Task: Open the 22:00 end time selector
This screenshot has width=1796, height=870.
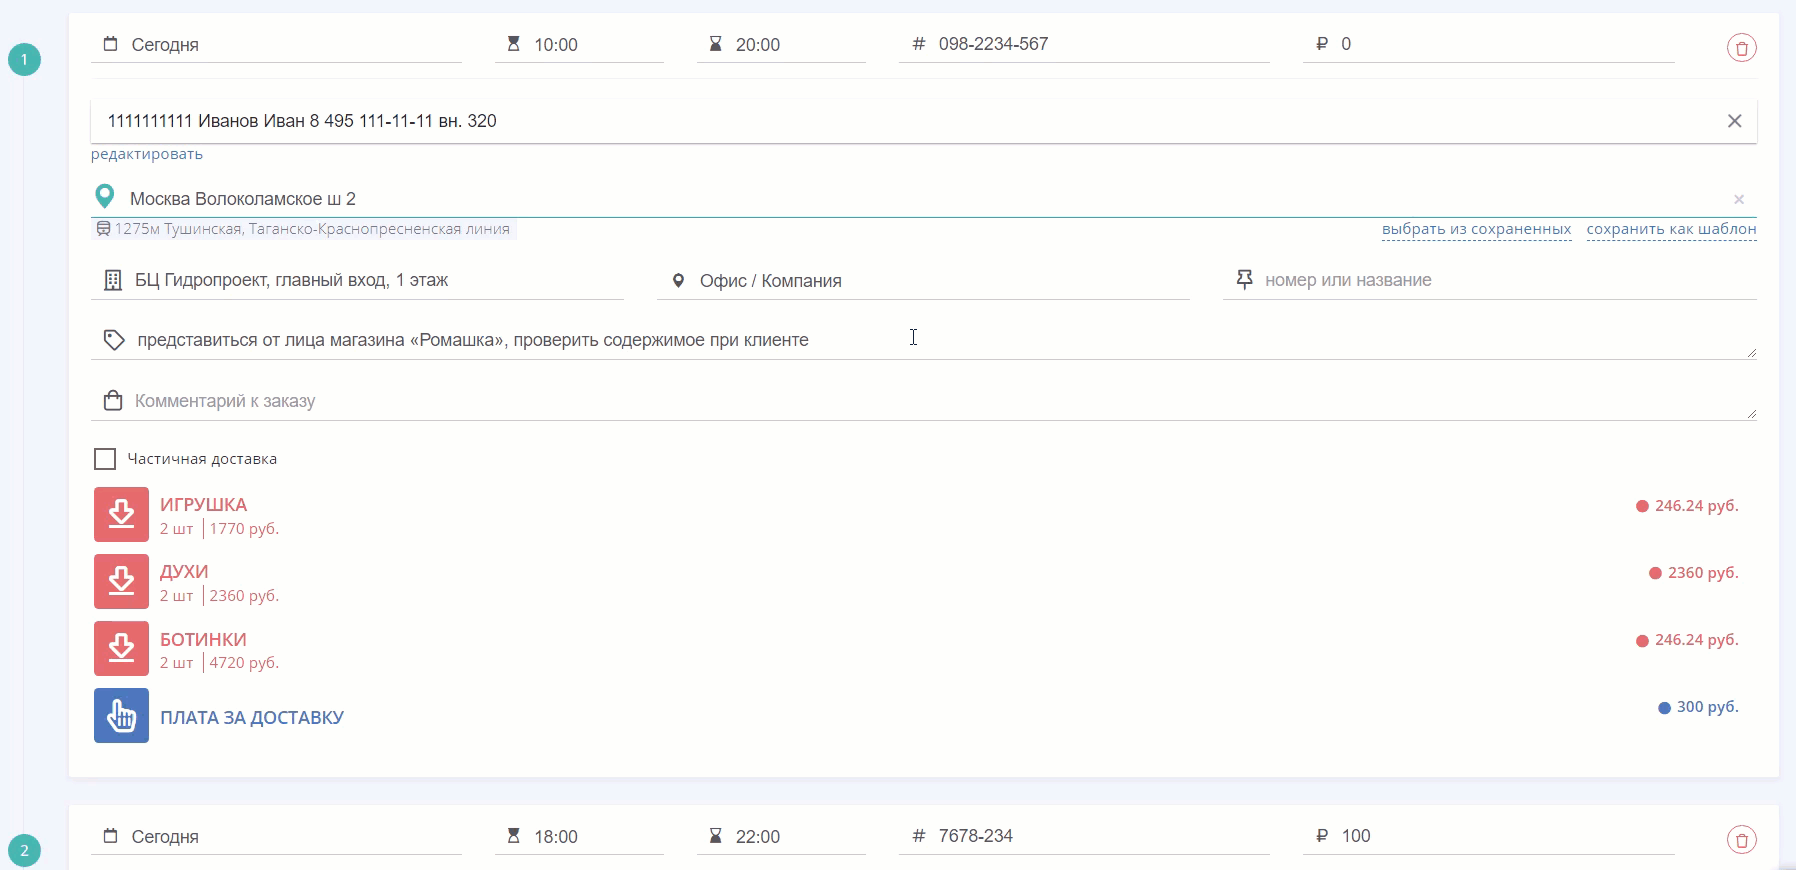Action: (781, 837)
